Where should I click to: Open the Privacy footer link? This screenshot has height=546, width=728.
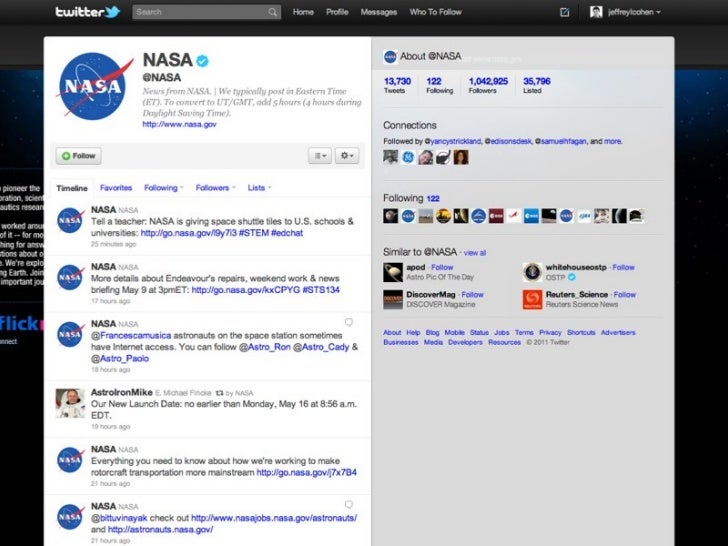pos(550,332)
